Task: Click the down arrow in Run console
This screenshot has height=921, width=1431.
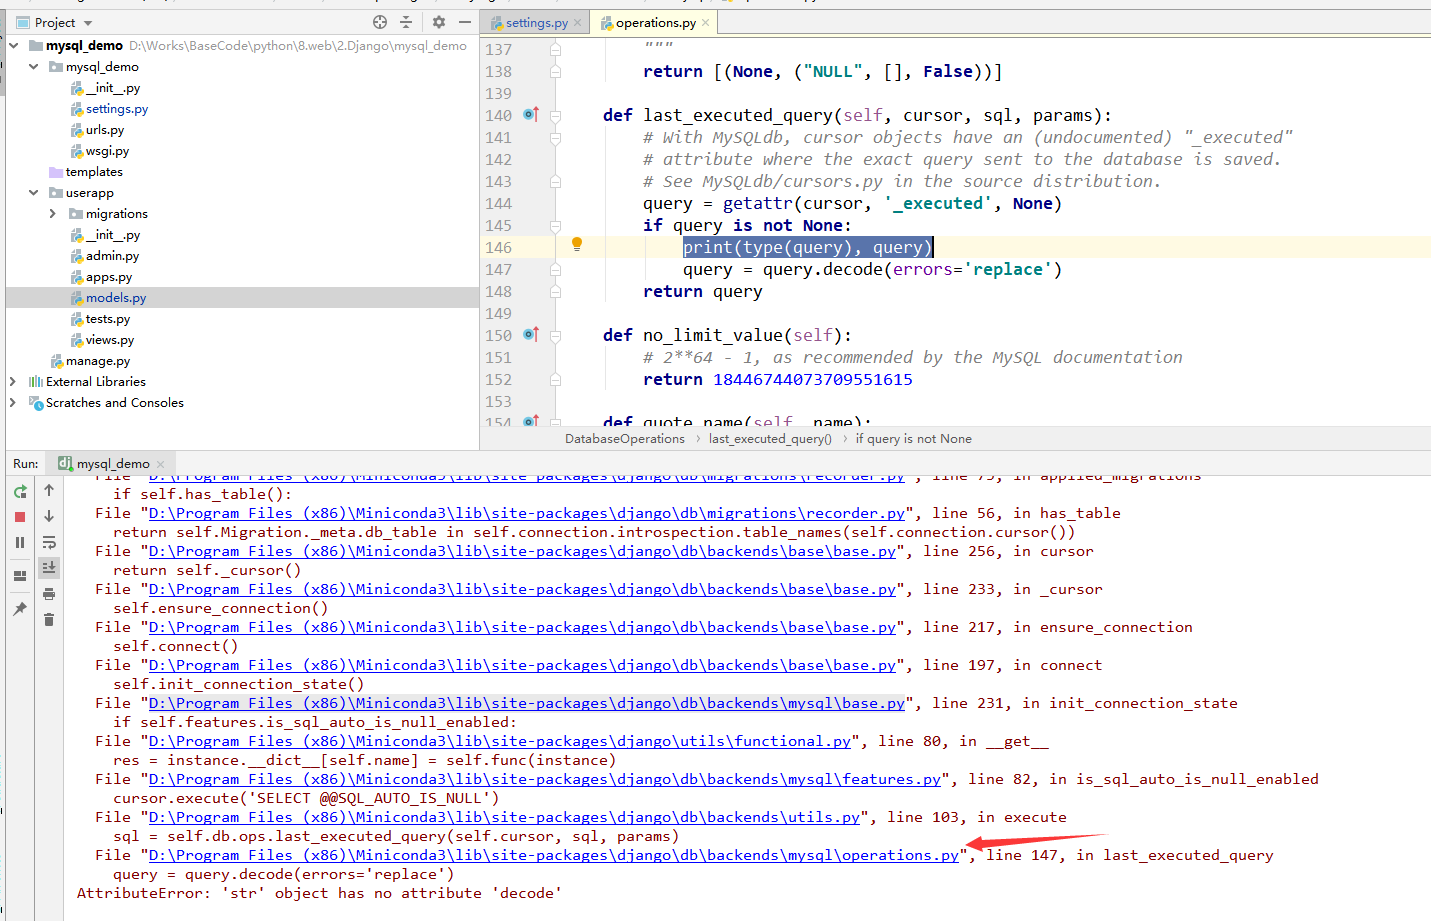Action: [49, 516]
